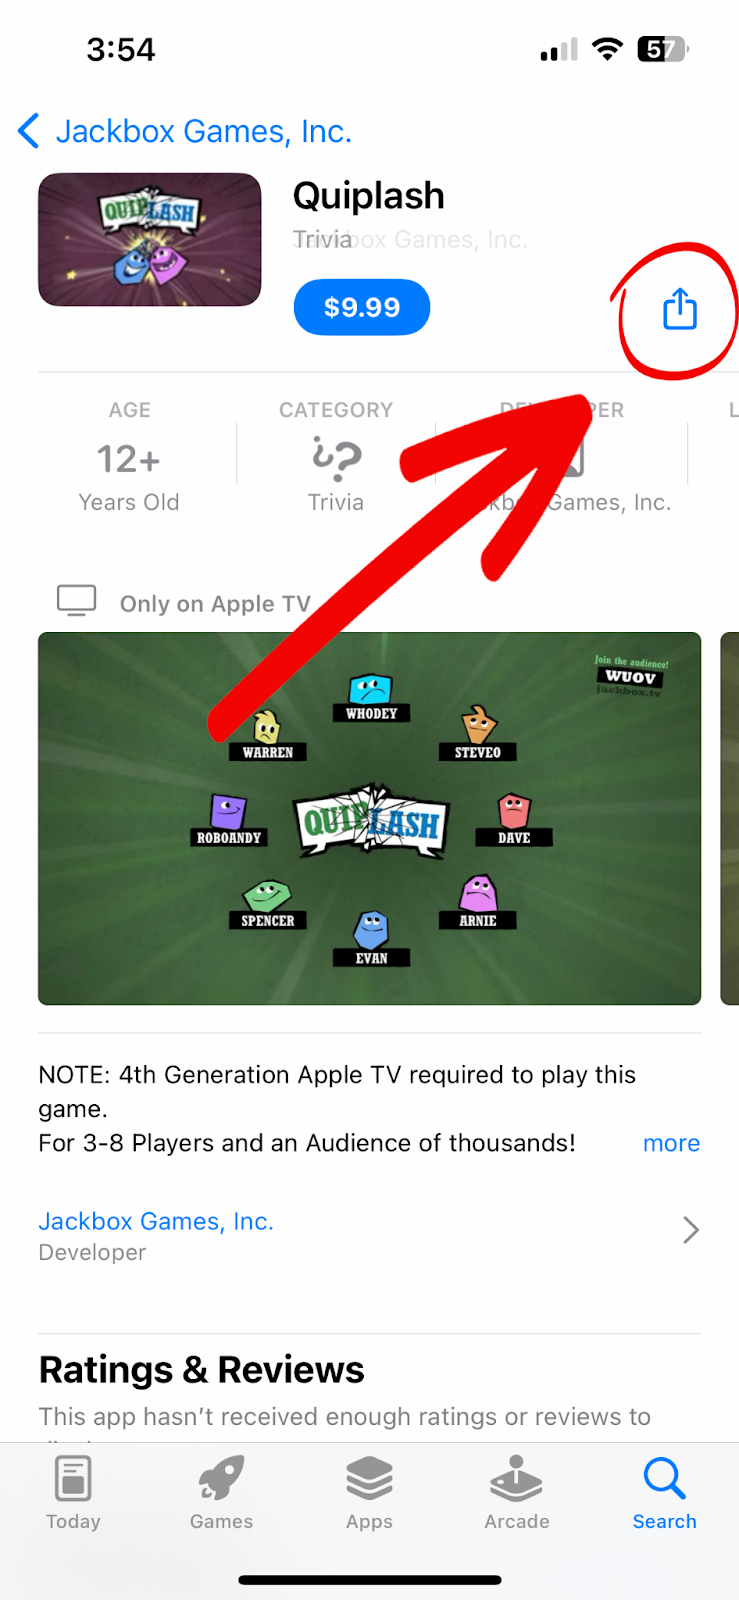
Task: Tap the Trivia category question-mark icon
Action: click(x=336, y=458)
